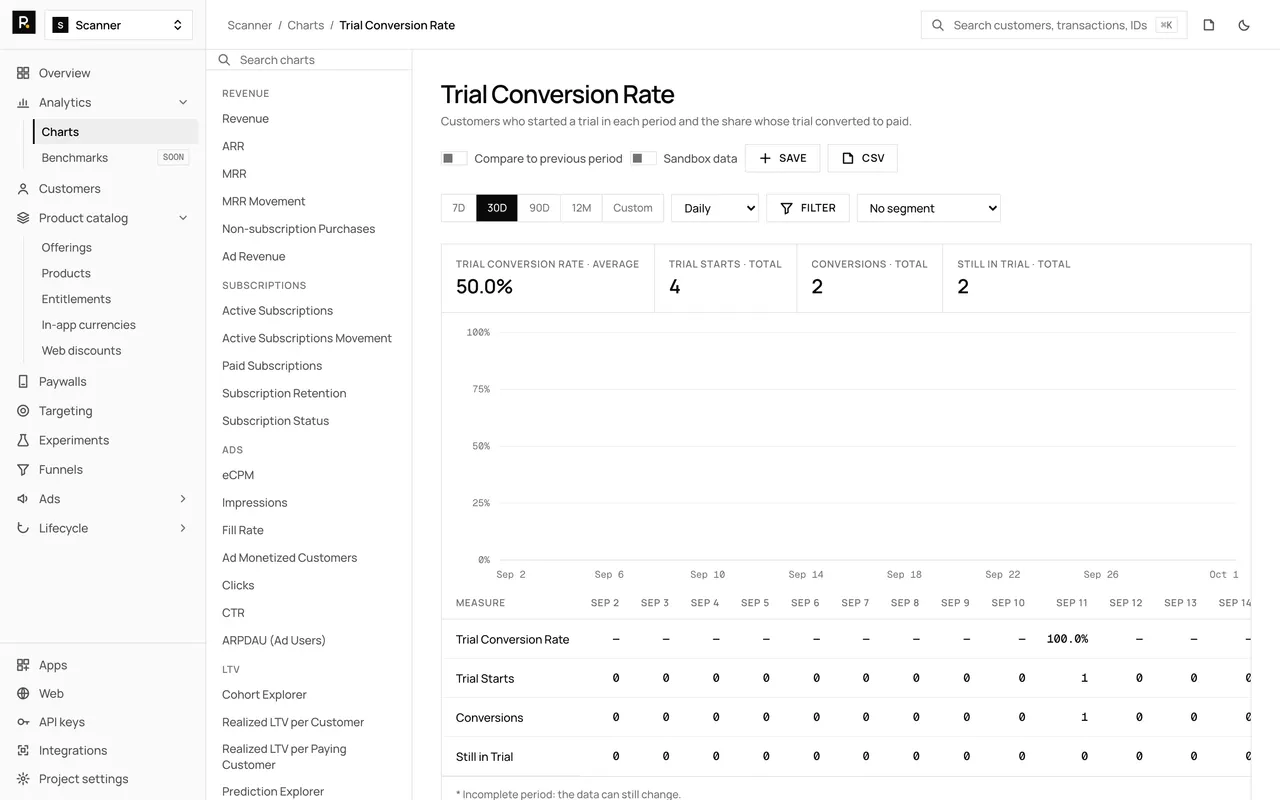Click the RevenueCat logo icon

point(24,23)
